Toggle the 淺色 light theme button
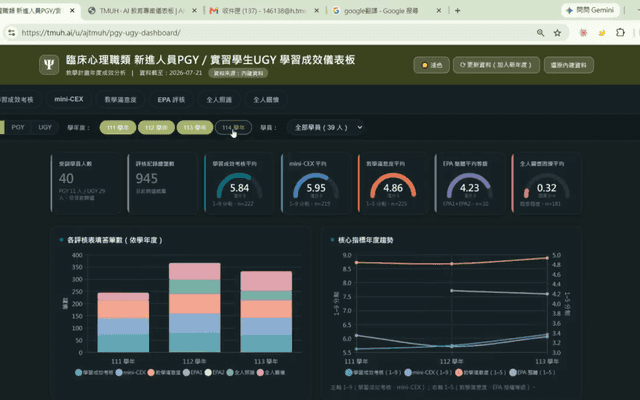Viewport: 640px width, 400px height. pyautogui.click(x=431, y=65)
